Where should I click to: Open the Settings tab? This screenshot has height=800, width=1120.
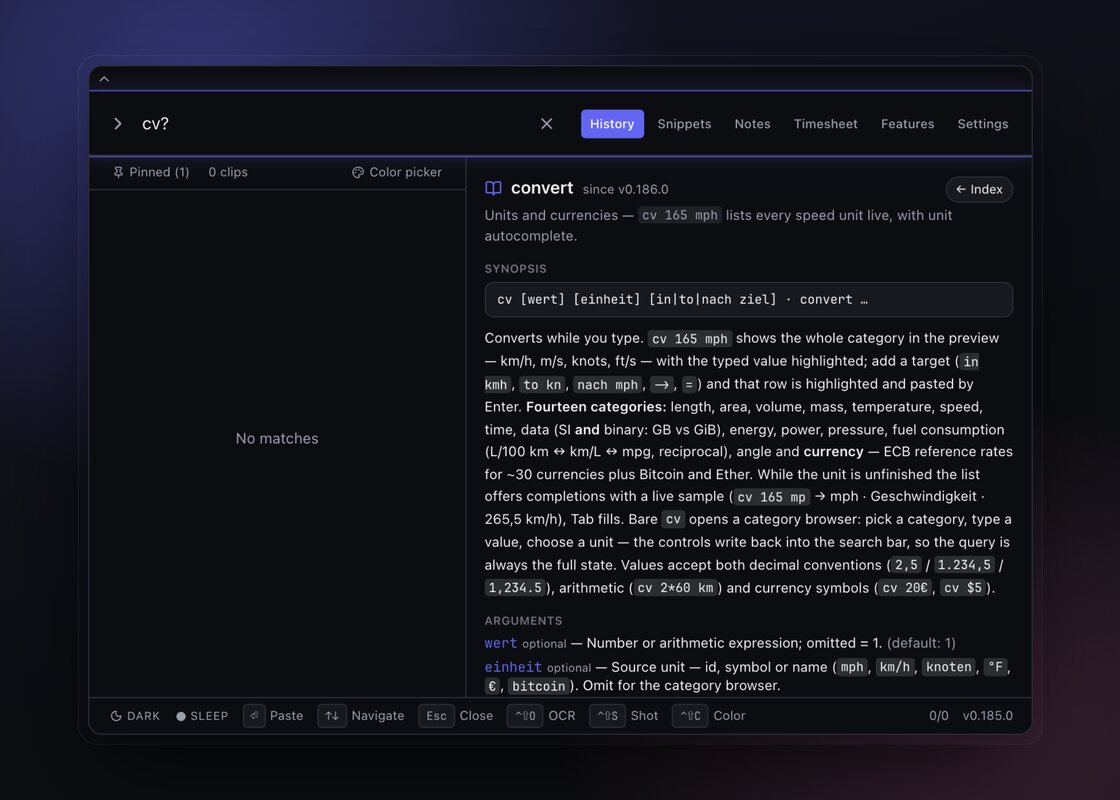(983, 124)
